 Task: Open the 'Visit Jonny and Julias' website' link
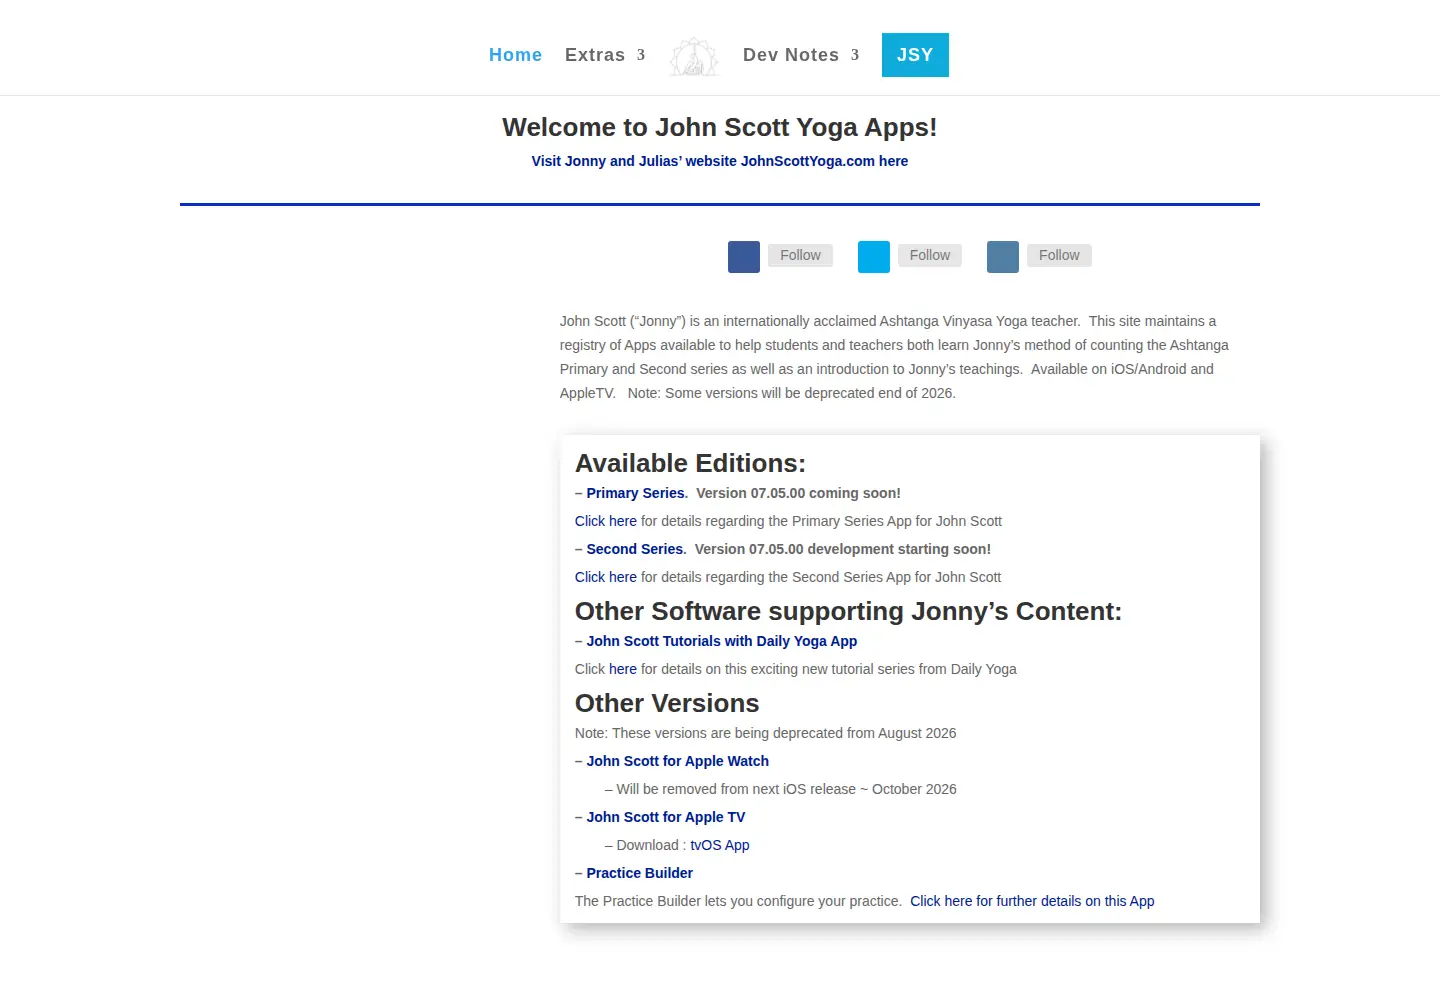click(720, 161)
